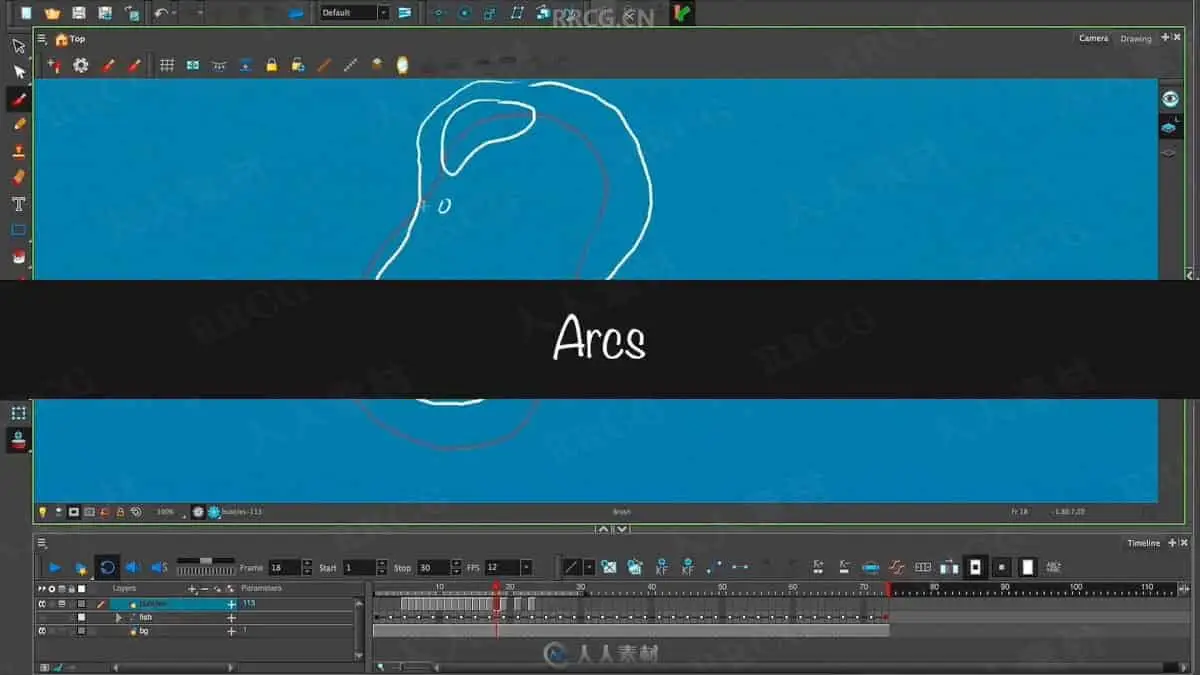Open a scene using the folder icon
Screen dimensions: 1200x675
[52, 13]
